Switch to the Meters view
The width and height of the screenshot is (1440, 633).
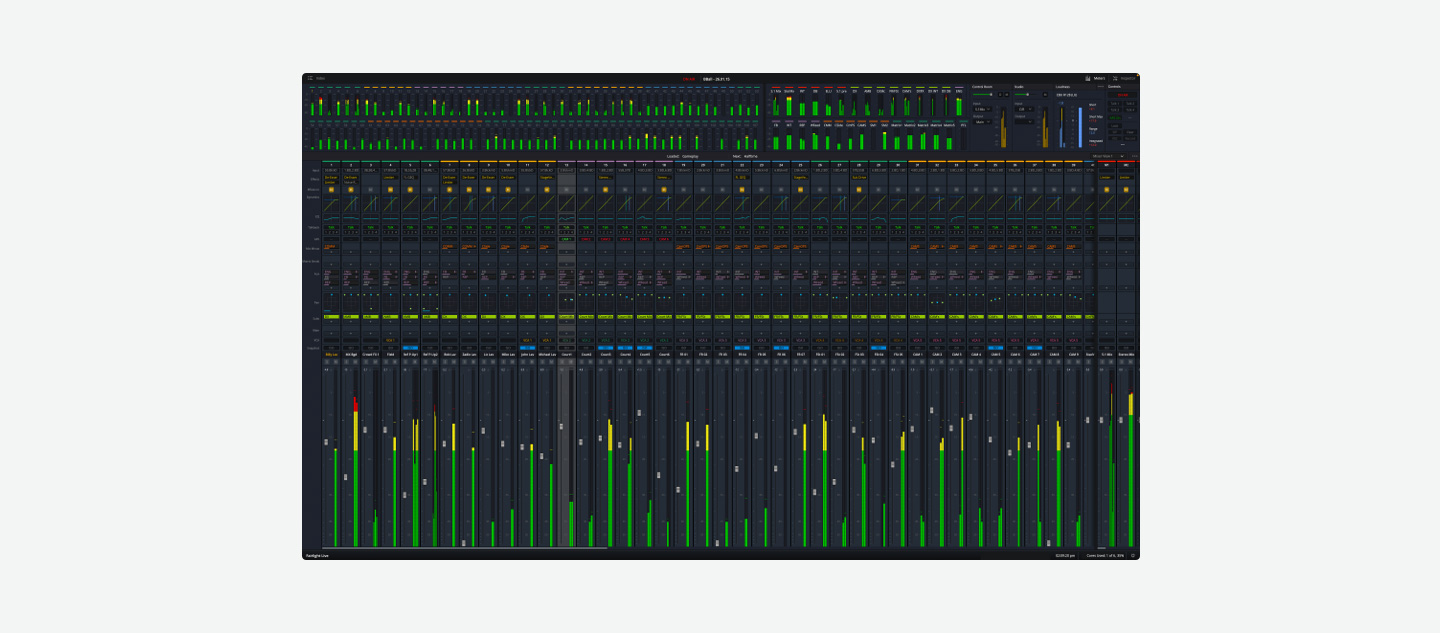[x=1095, y=78]
